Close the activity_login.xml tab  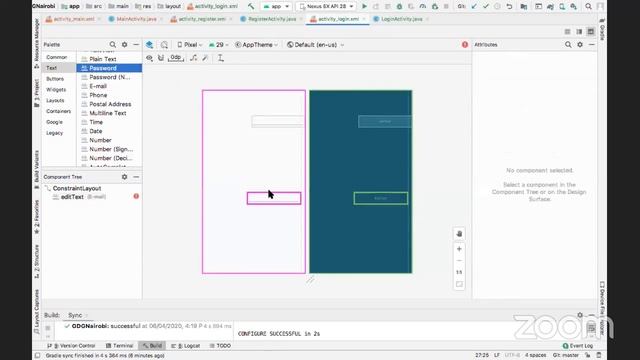coord(364,19)
